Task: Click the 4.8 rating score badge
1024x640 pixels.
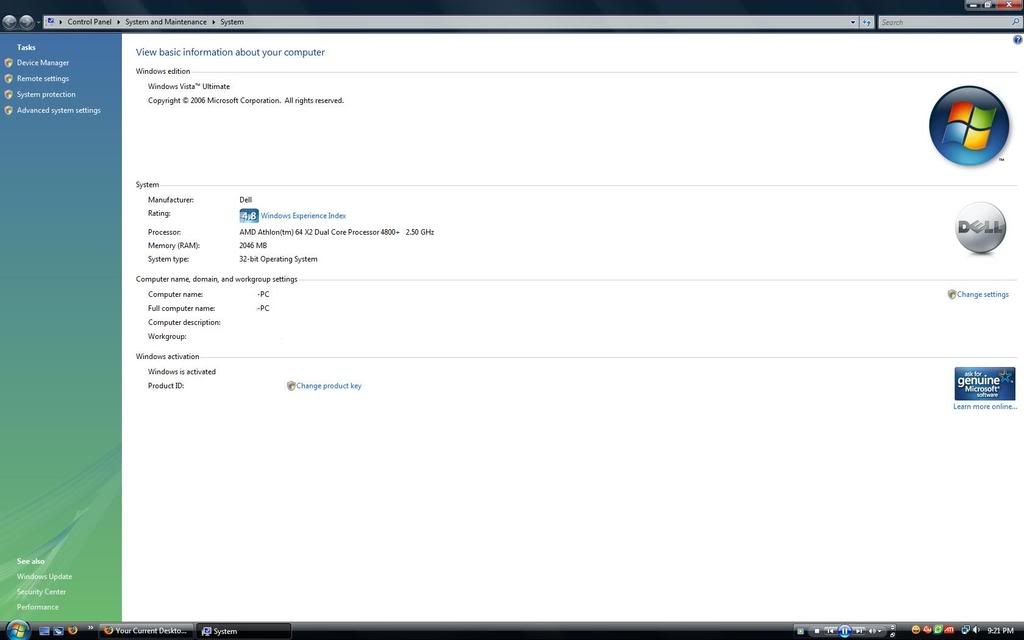Action: click(249, 216)
